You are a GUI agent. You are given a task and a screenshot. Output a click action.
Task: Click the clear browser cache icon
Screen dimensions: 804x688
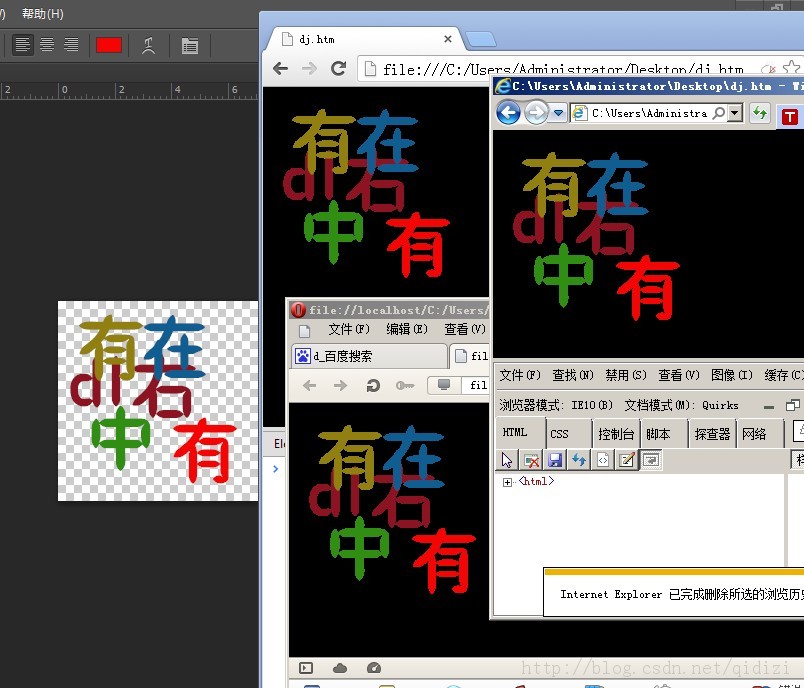[532, 460]
